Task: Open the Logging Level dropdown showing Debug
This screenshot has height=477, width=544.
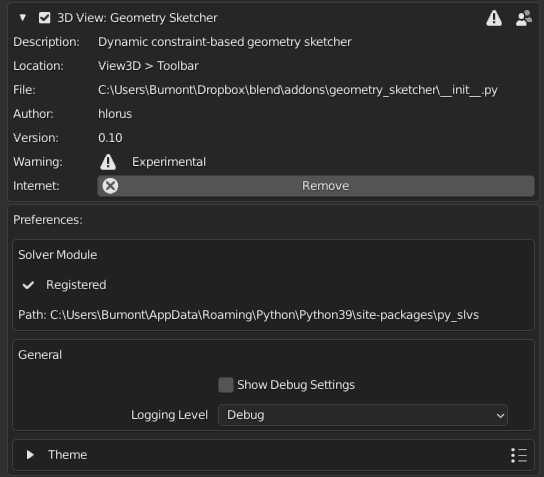Action: click(x=363, y=415)
